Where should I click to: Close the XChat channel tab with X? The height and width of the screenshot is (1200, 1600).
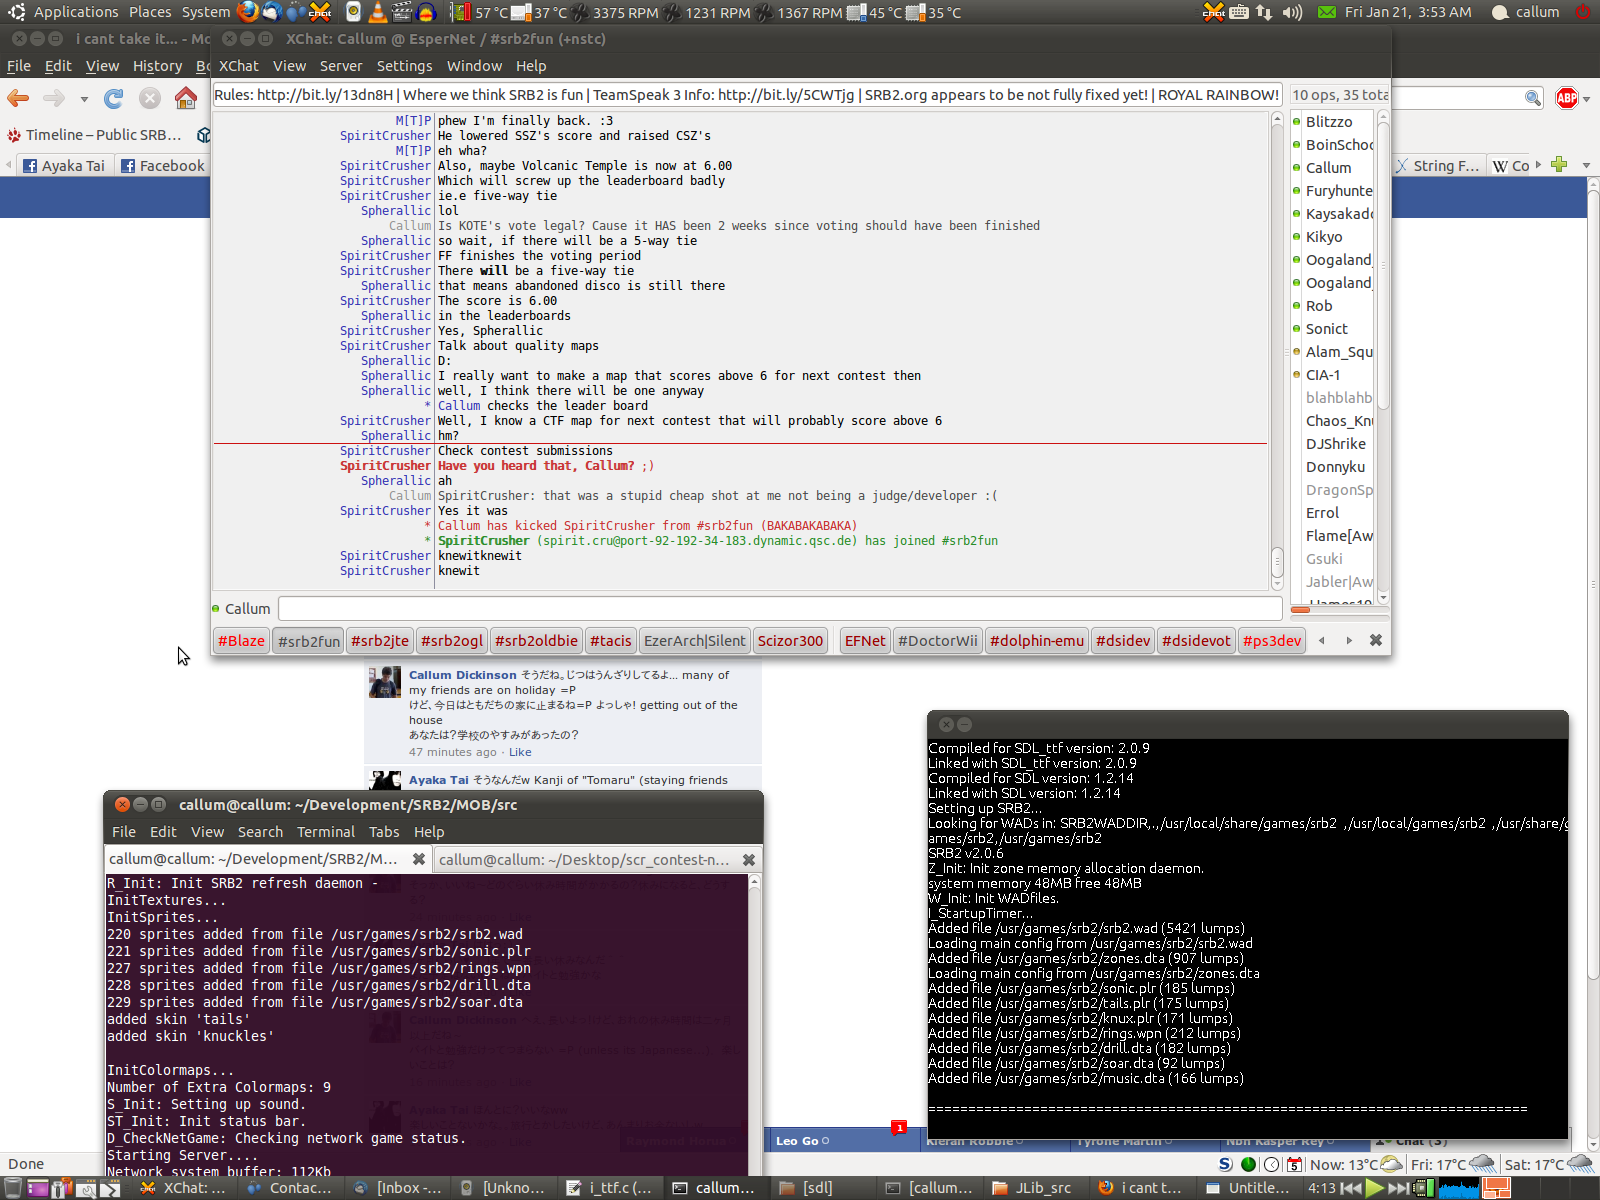(1376, 640)
